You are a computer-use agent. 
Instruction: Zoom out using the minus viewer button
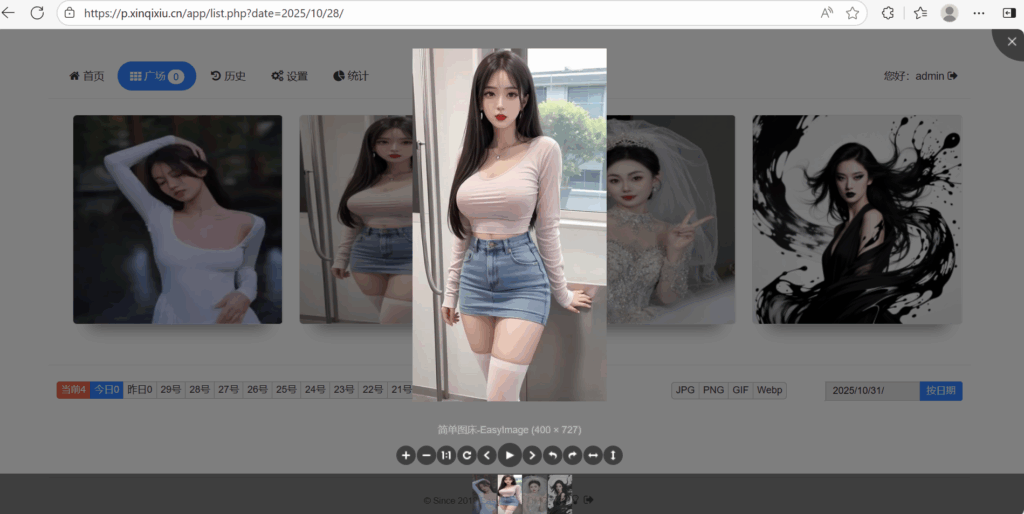click(426, 455)
